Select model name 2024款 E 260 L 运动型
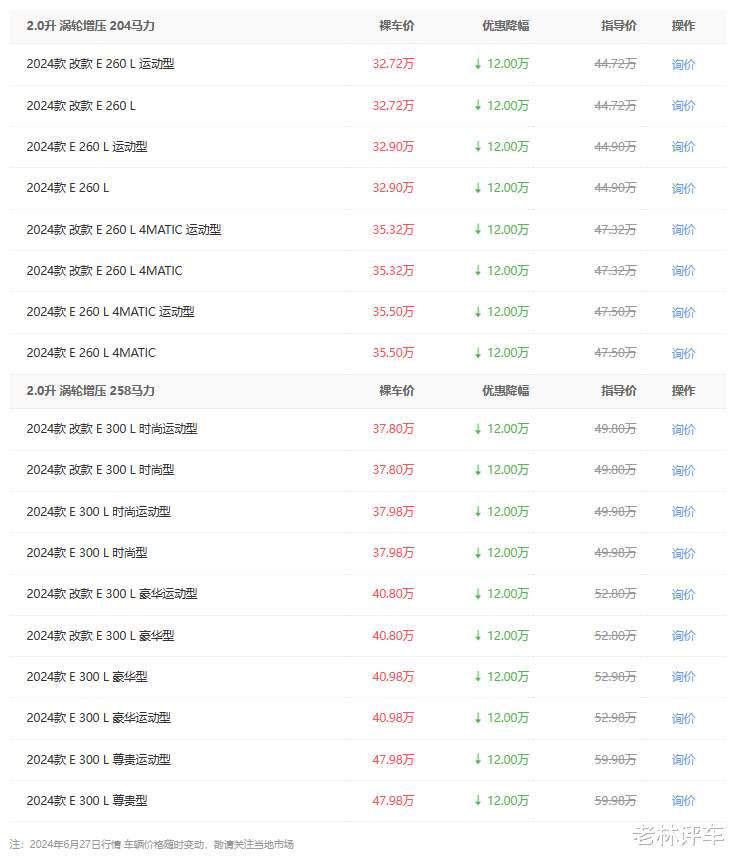The image size is (736, 861). (87, 147)
